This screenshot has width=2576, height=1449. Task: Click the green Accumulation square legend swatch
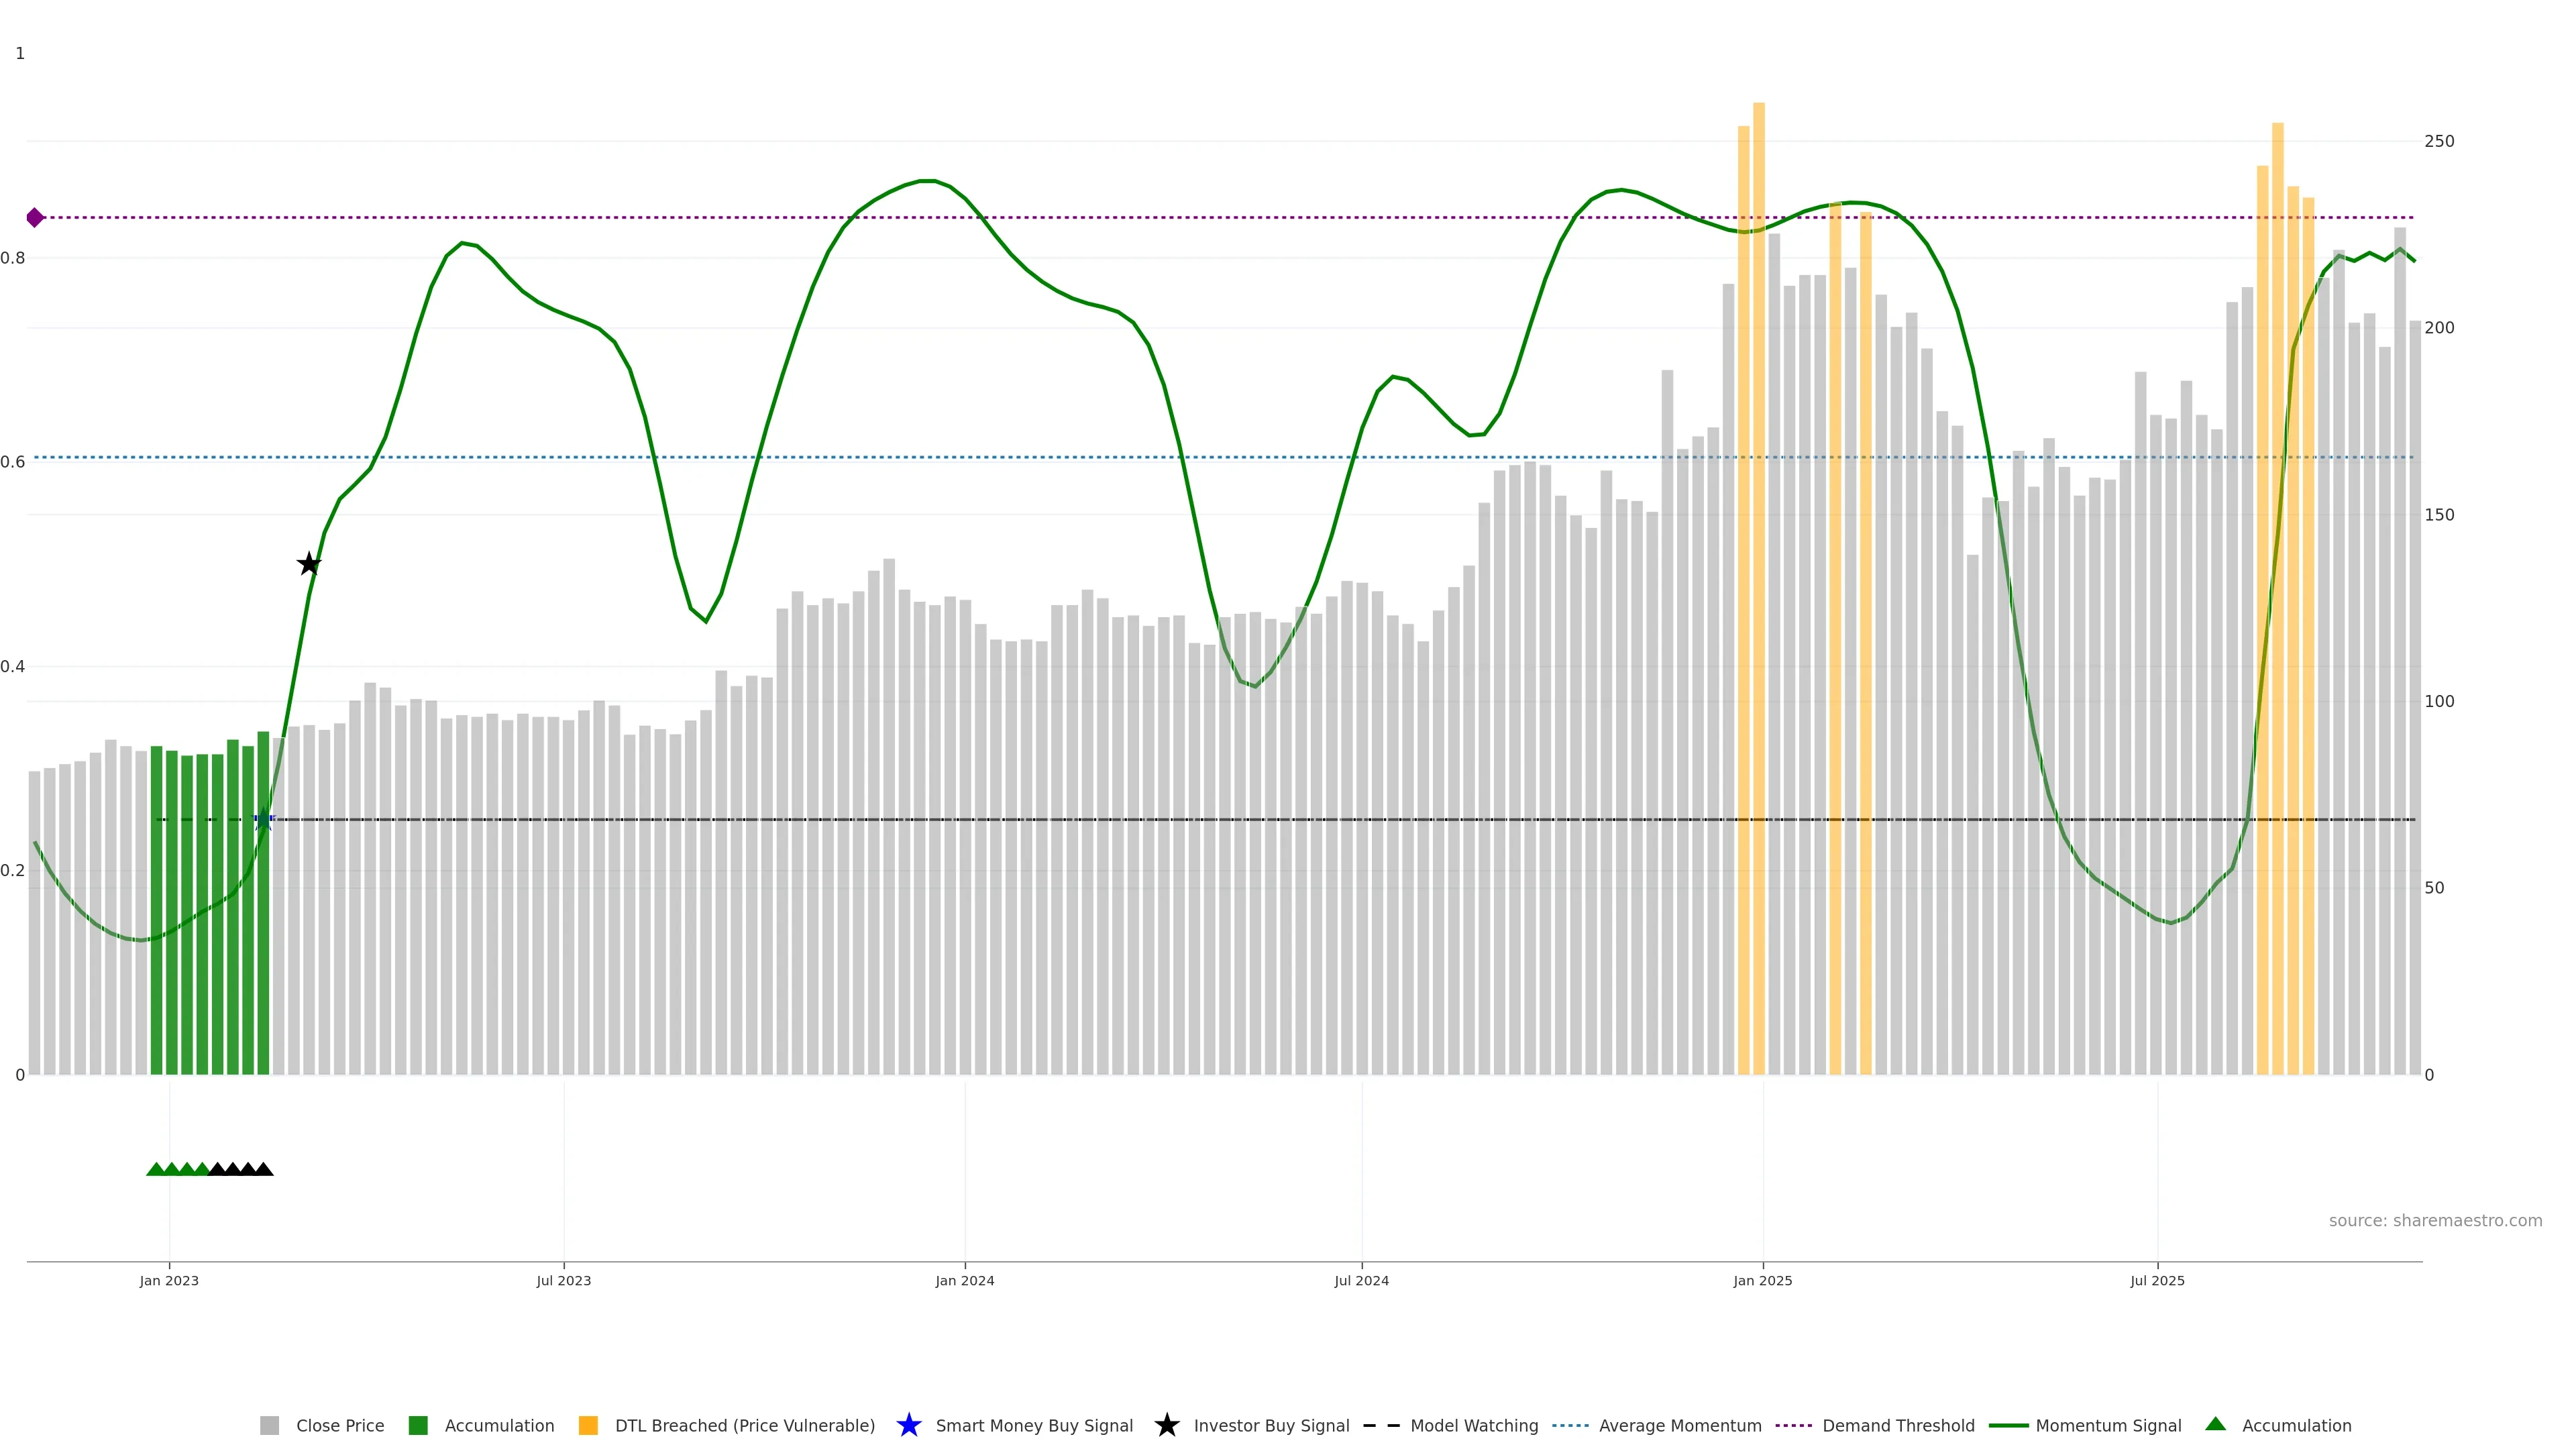click(x=418, y=1425)
